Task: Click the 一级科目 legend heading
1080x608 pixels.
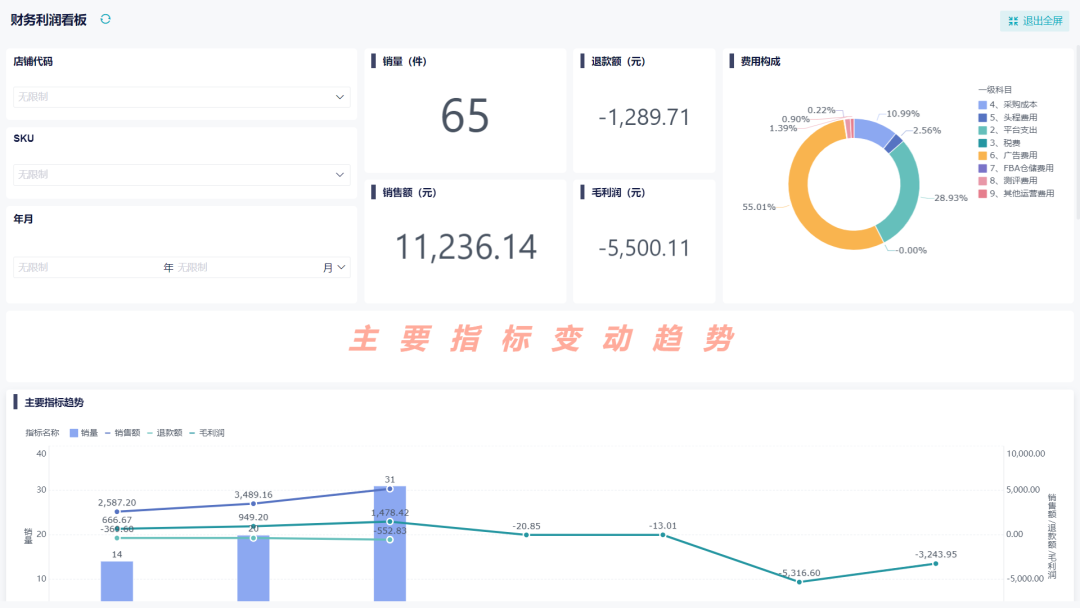Action: click(995, 90)
